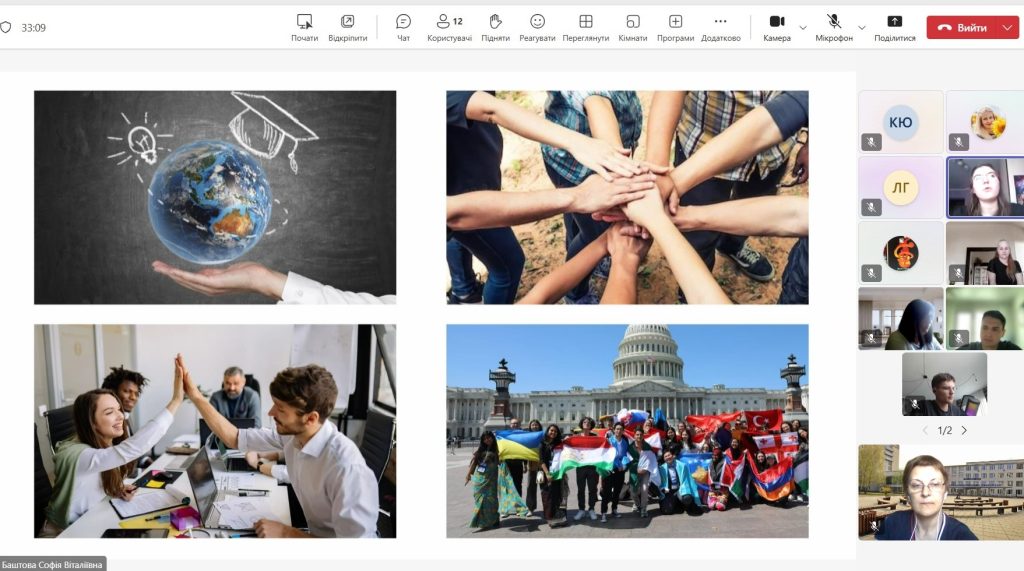
Task: Toggle the Камера camera on or off
Action: point(776,27)
